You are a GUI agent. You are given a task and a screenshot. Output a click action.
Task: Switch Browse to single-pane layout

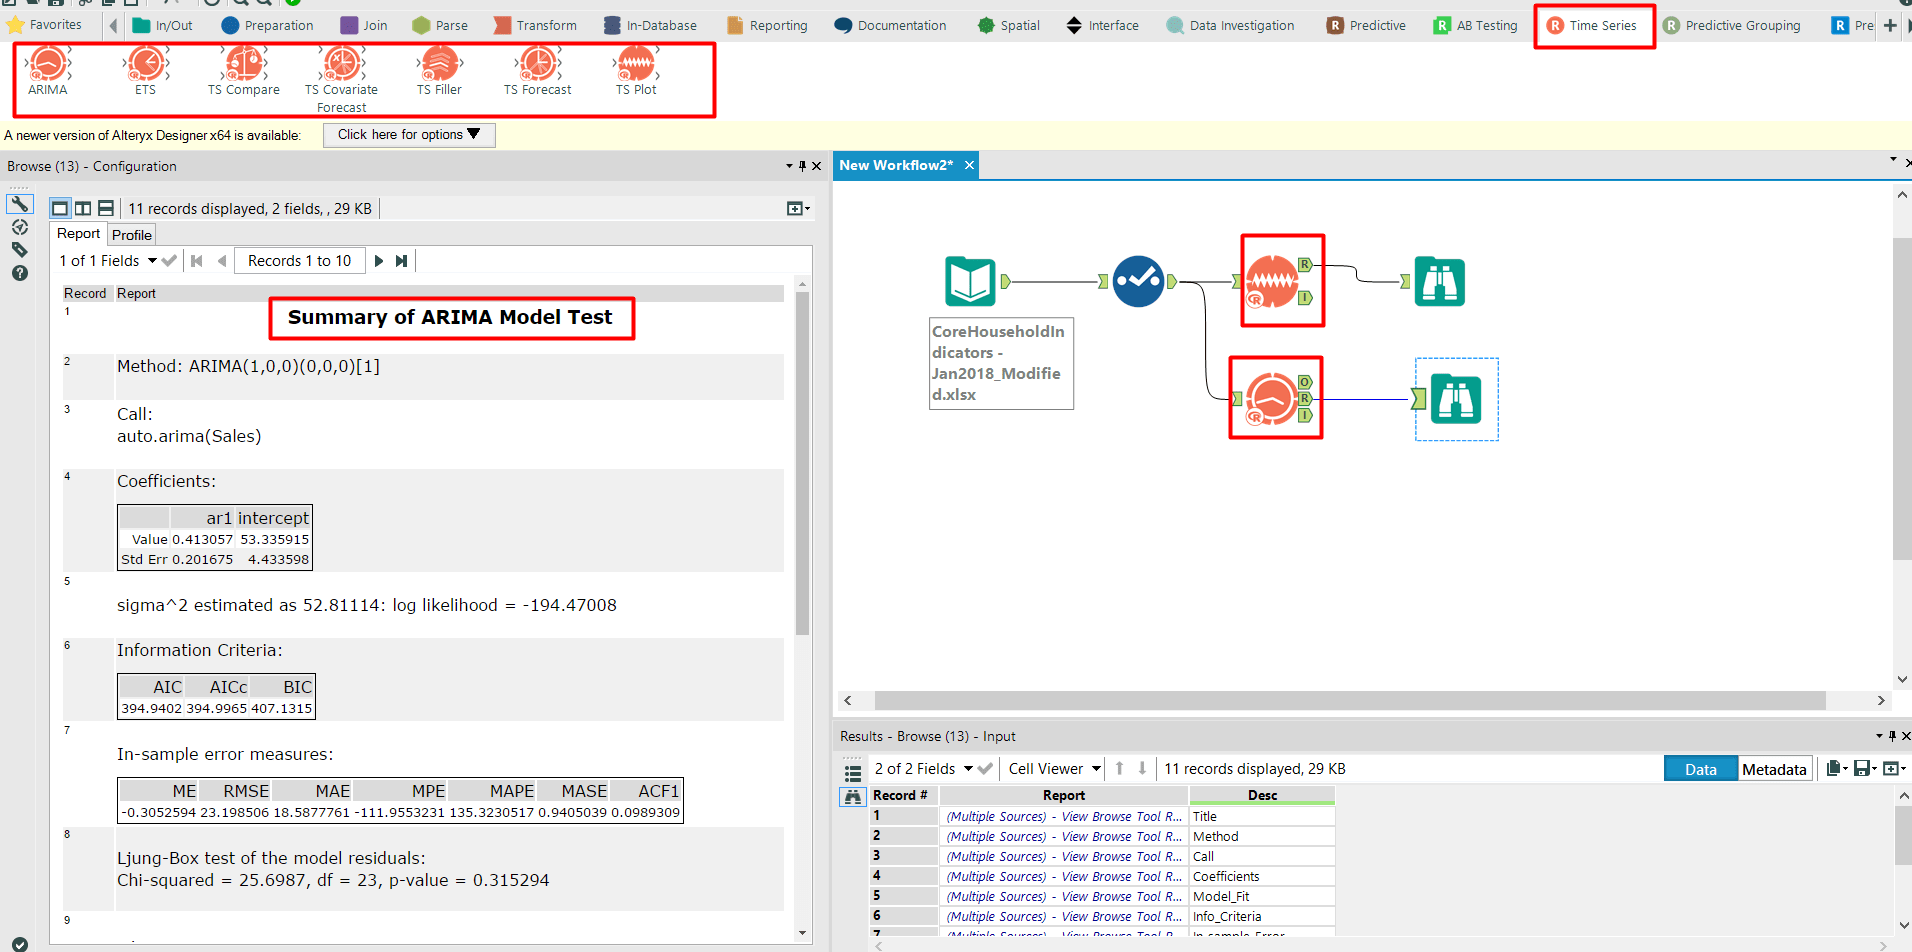coord(60,208)
